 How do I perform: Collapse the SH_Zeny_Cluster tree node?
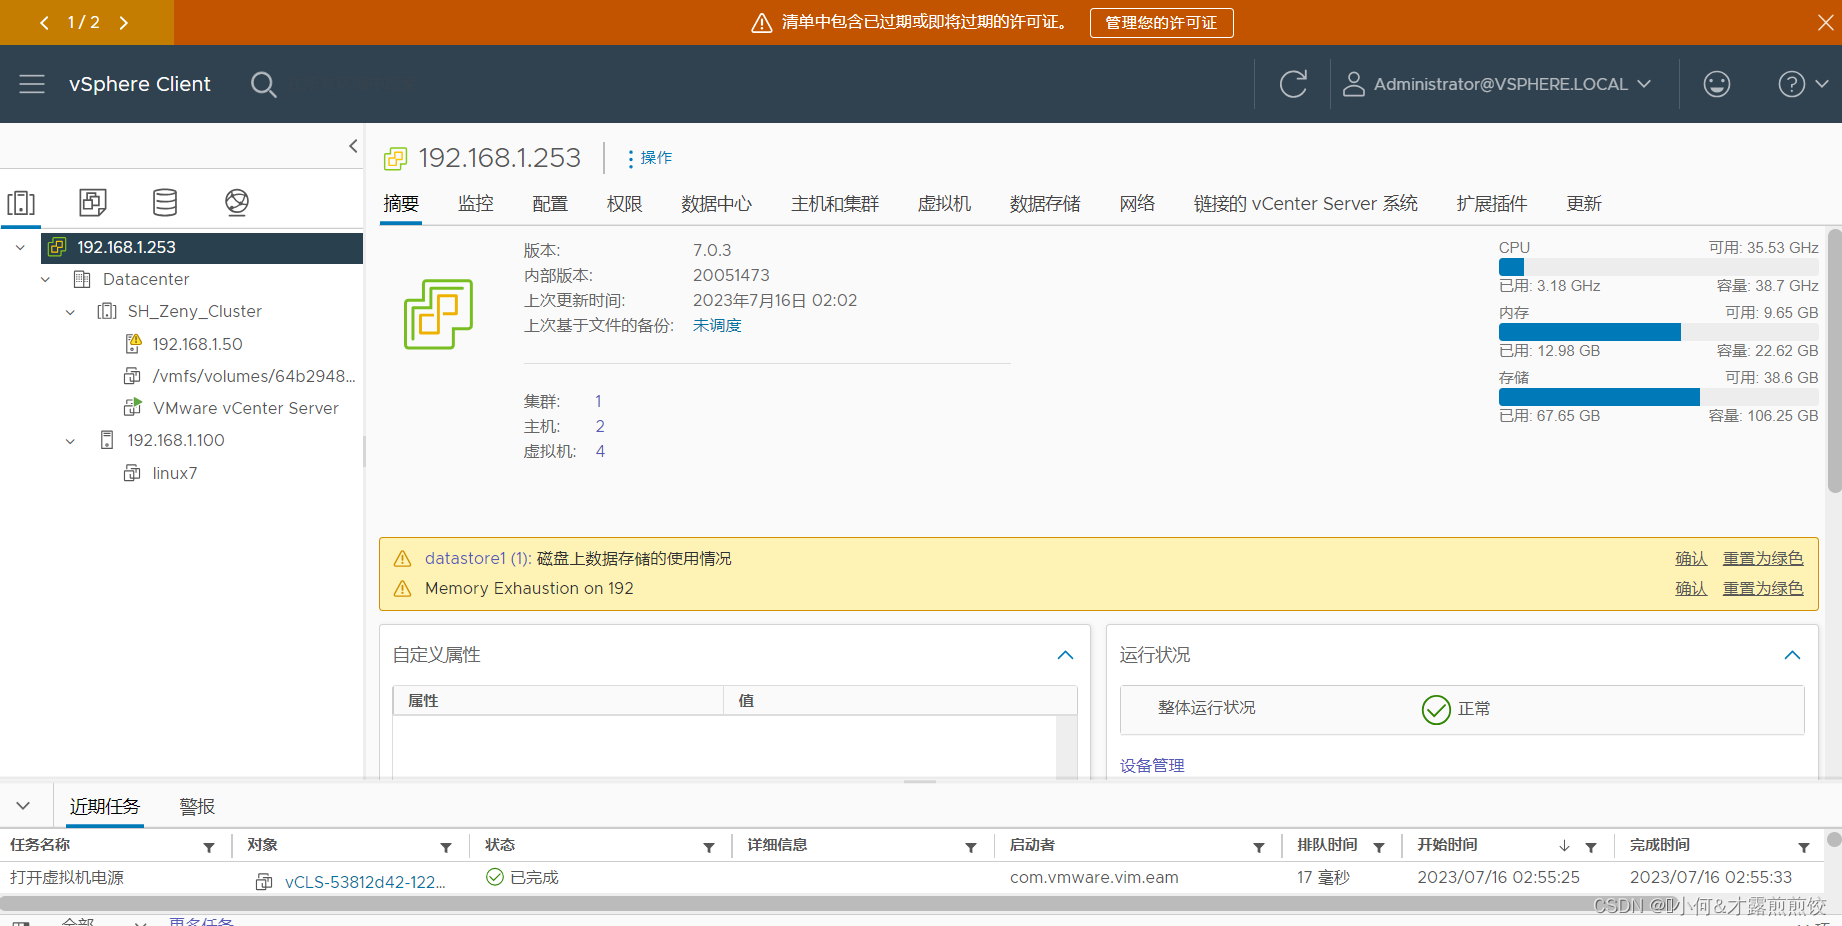click(x=70, y=312)
